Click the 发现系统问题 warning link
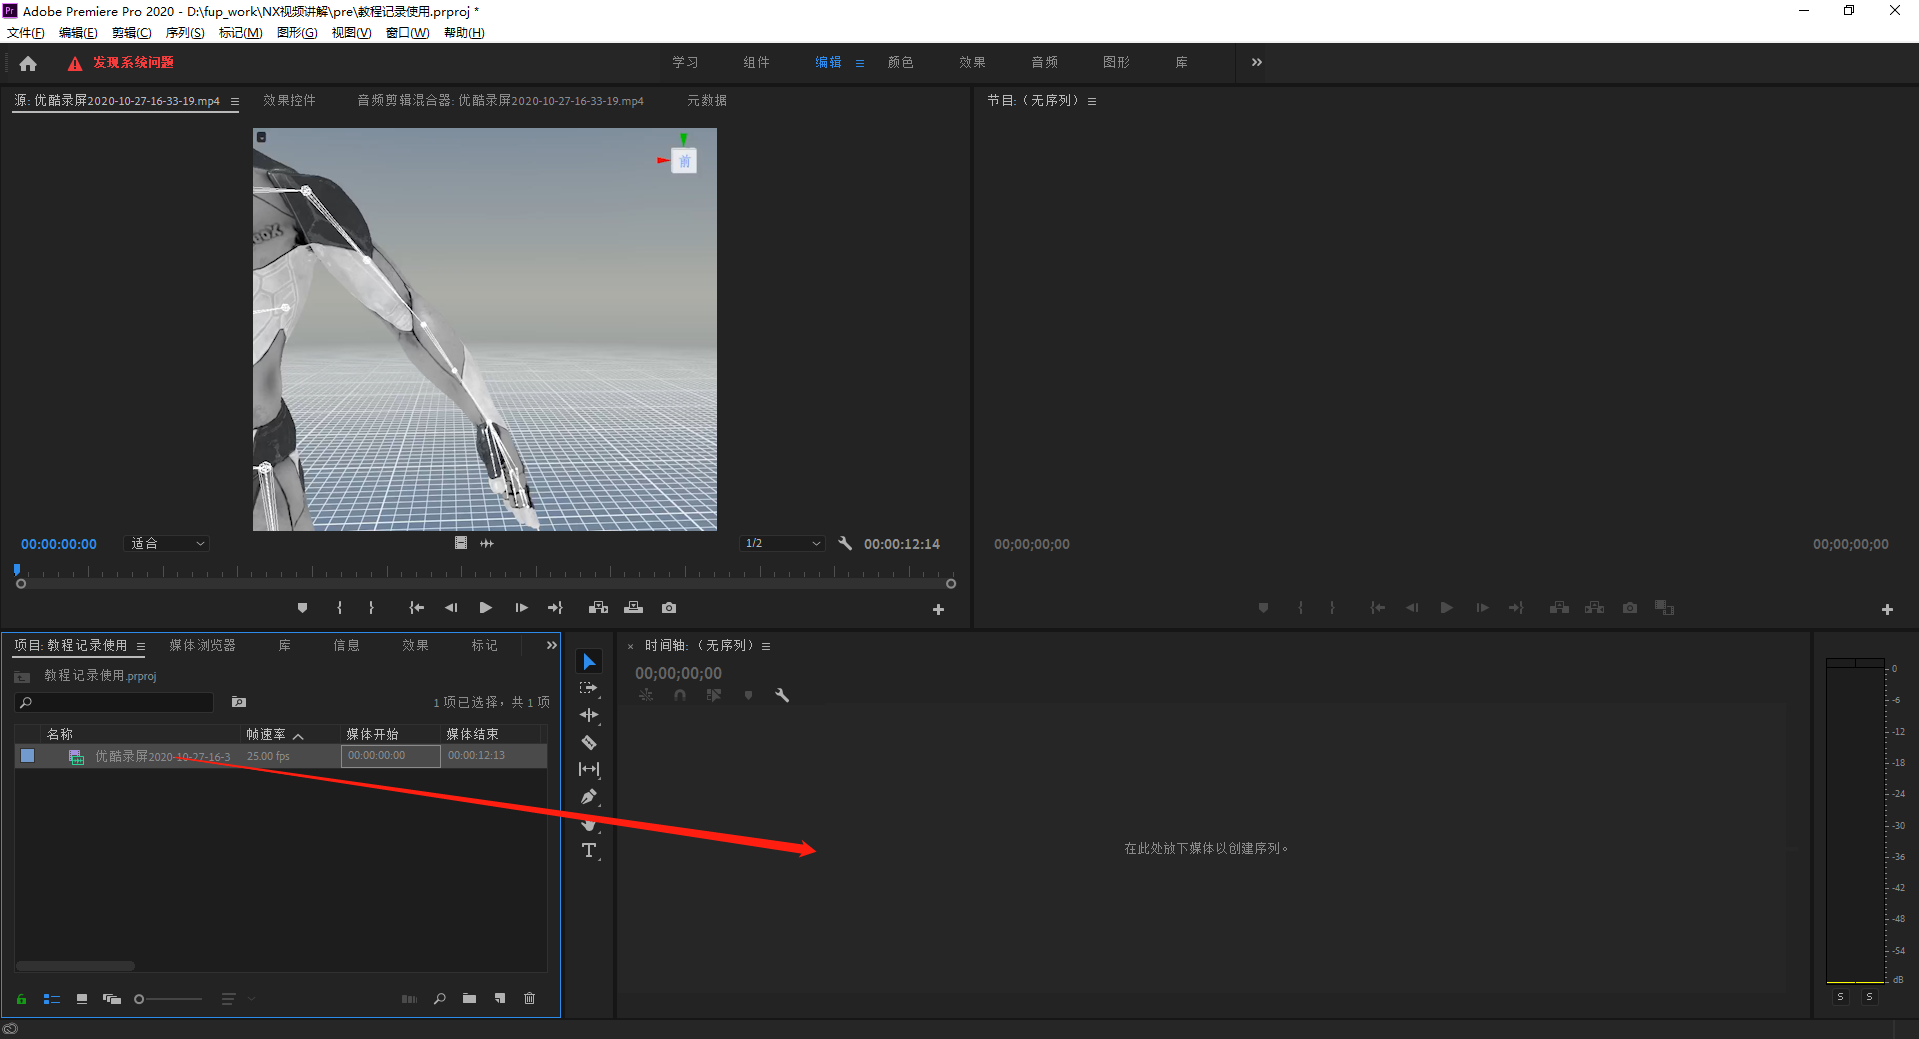 pos(133,63)
